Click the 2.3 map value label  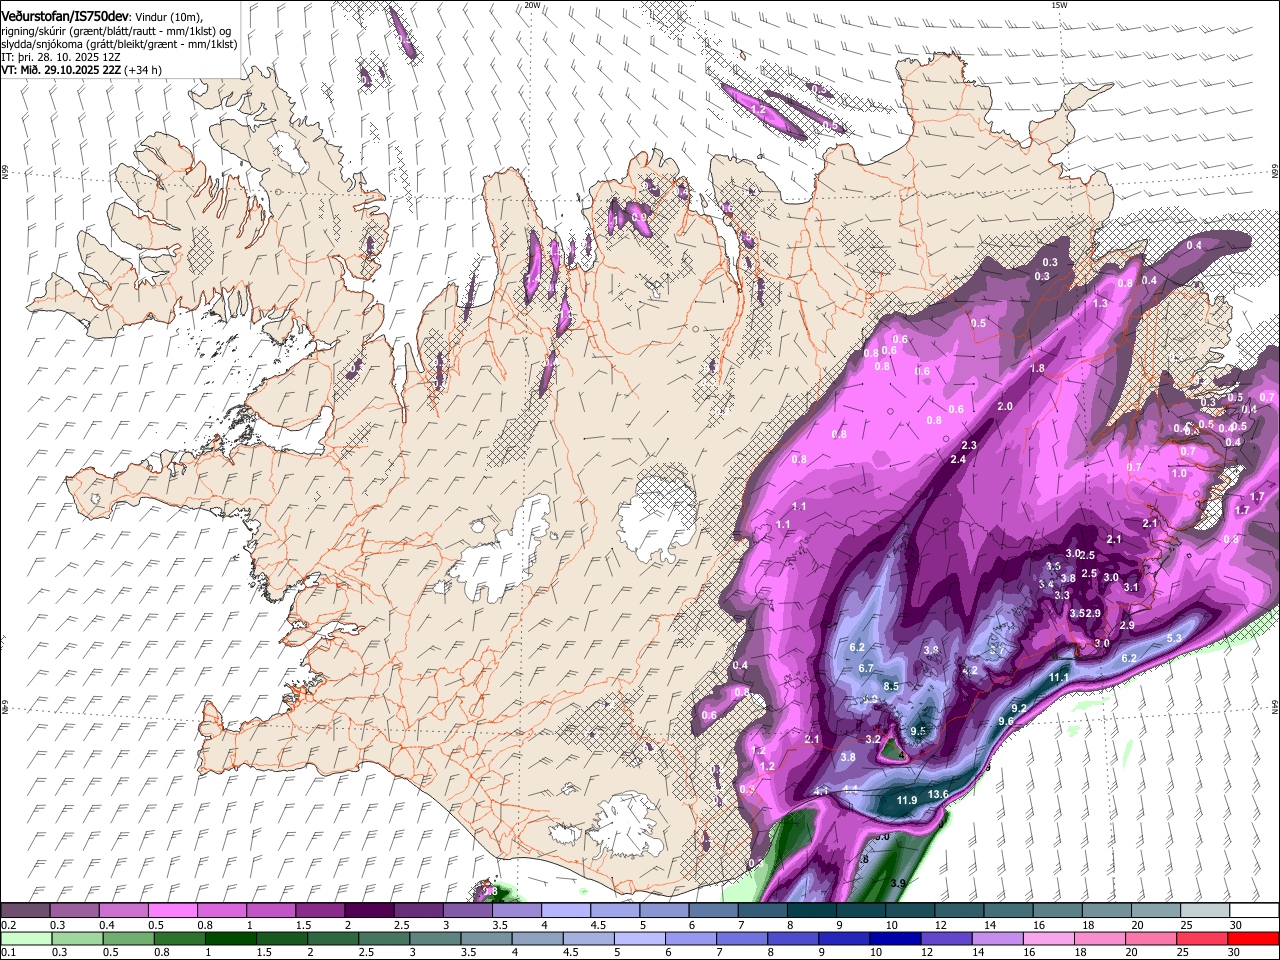point(969,445)
